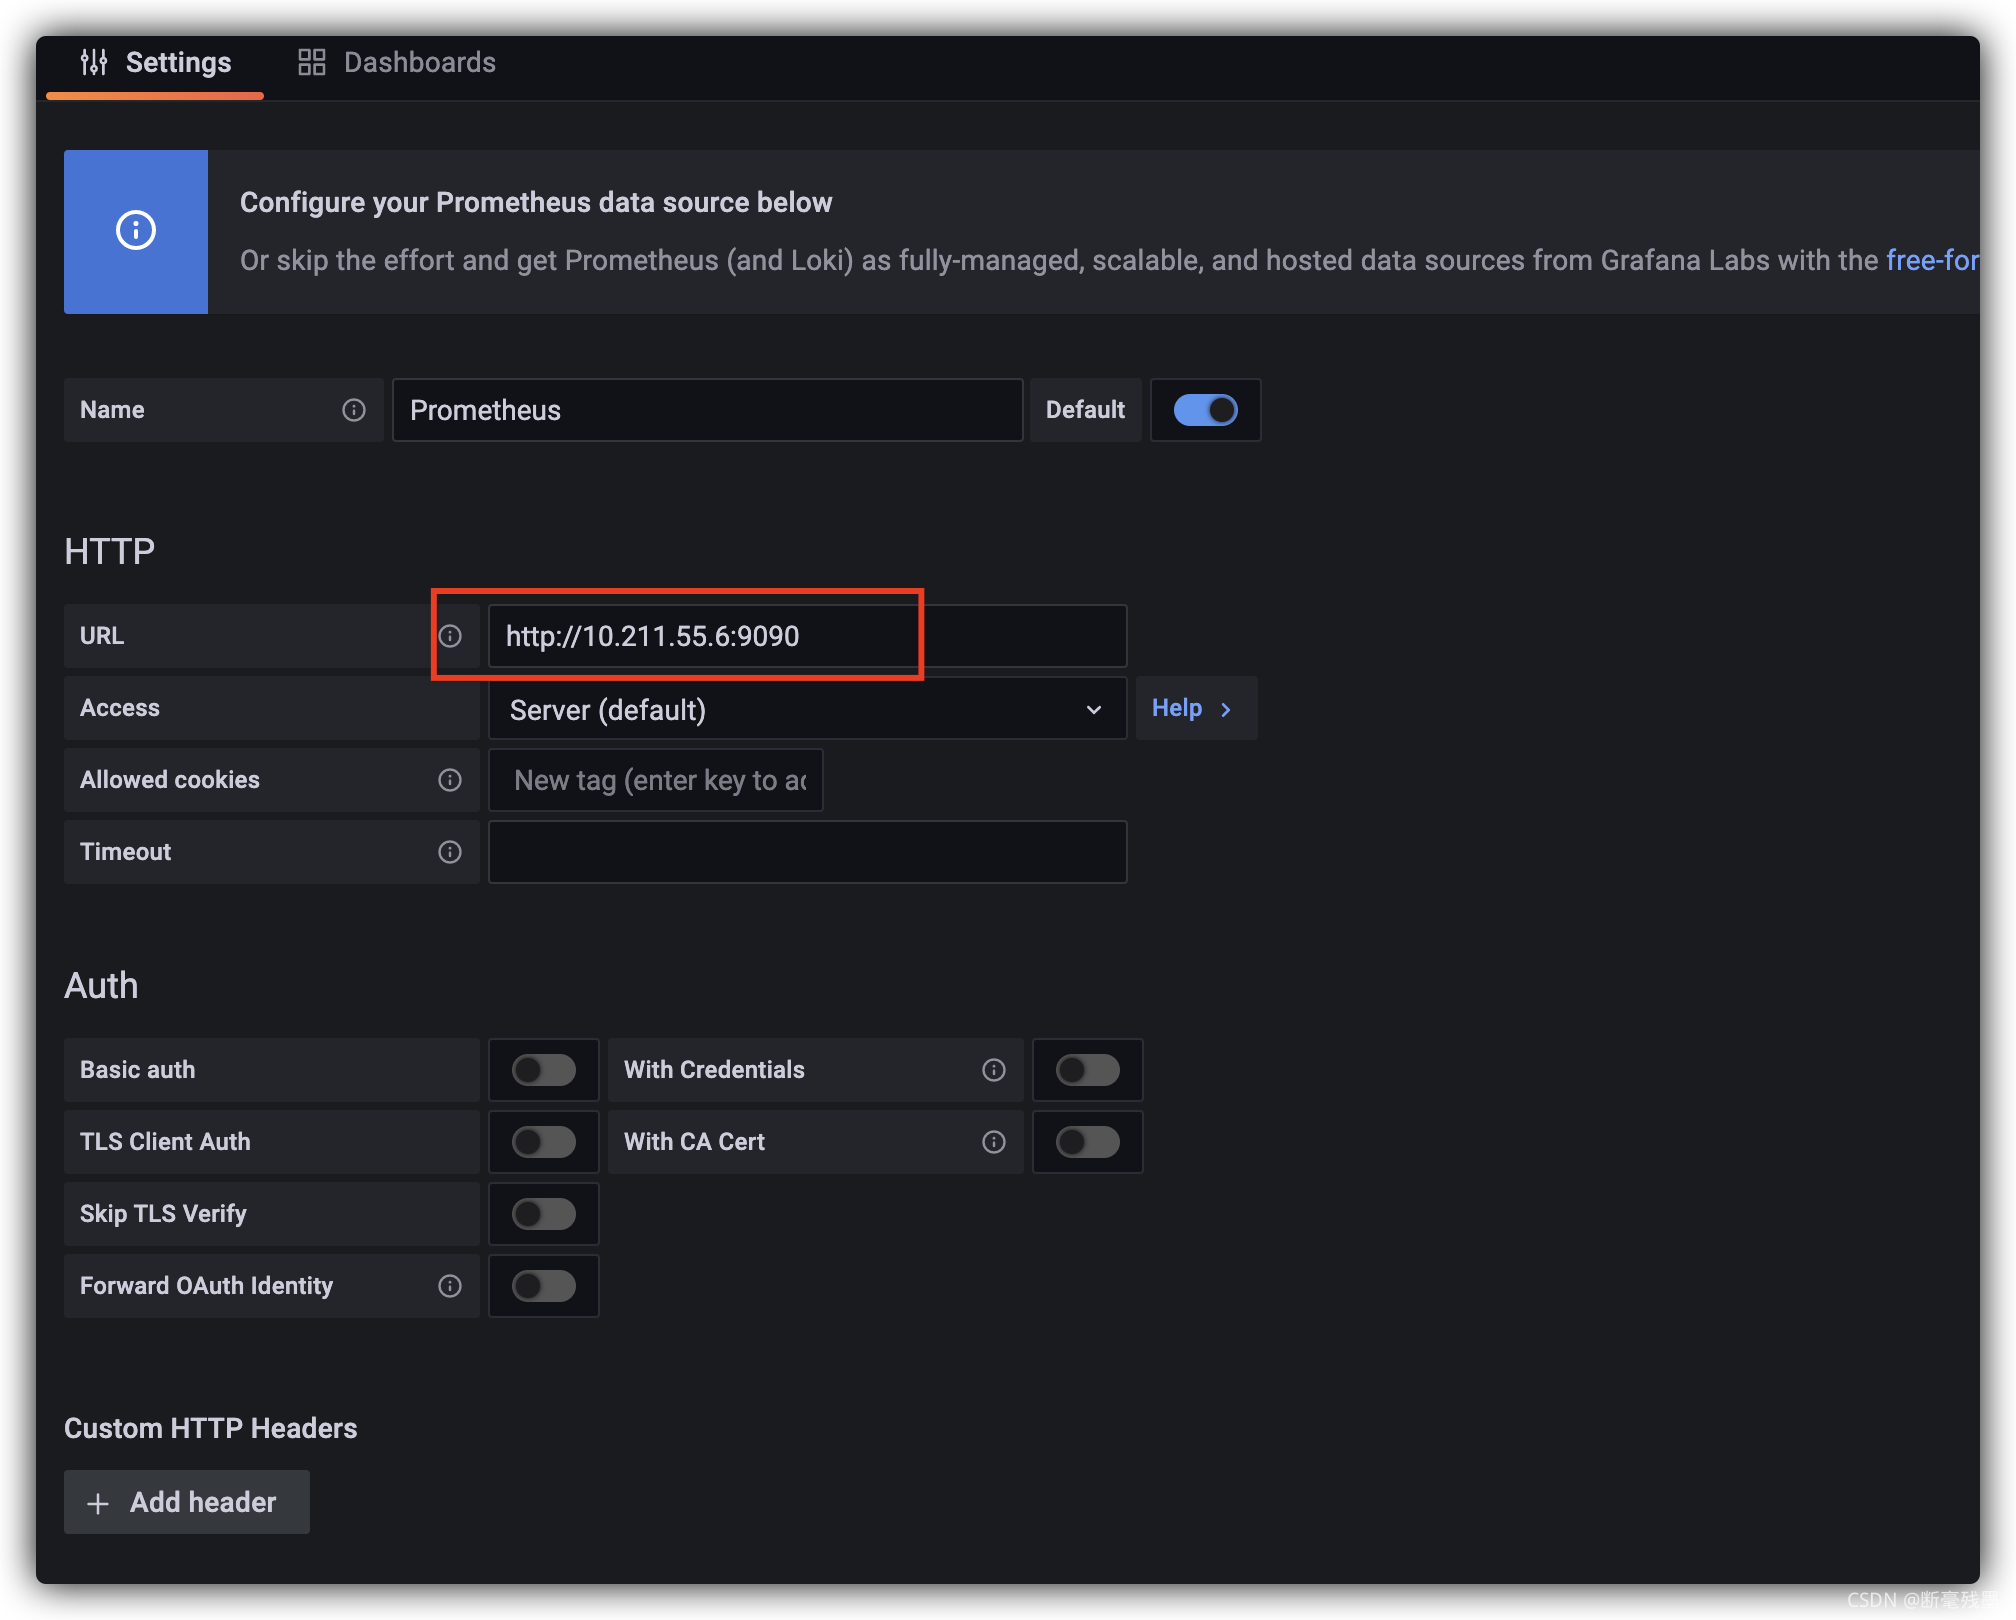Enable the Basic auth switch
Image resolution: width=2016 pixels, height=1620 pixels.
point(544,1070)
